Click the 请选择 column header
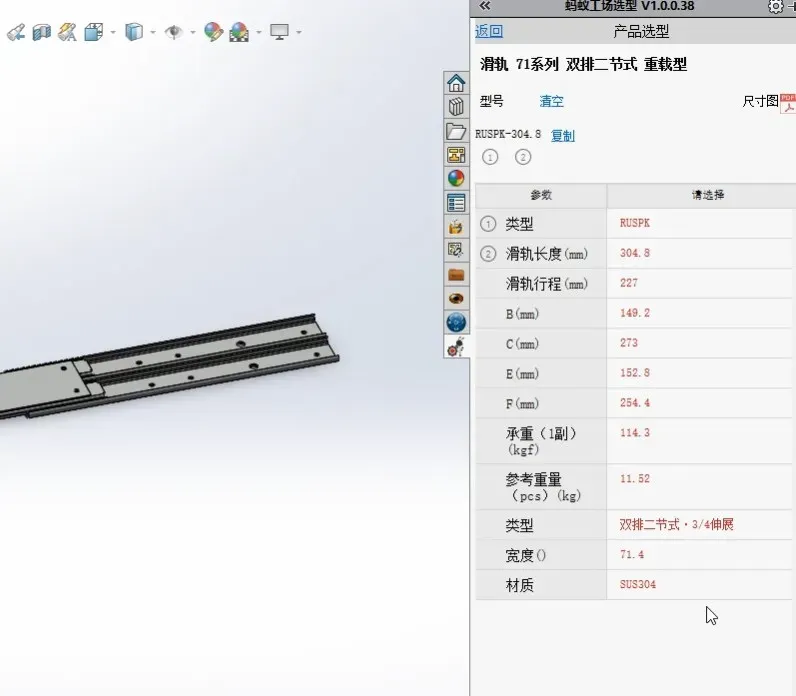The width and height of the screenshot is (796, 696). coord(708,195)
